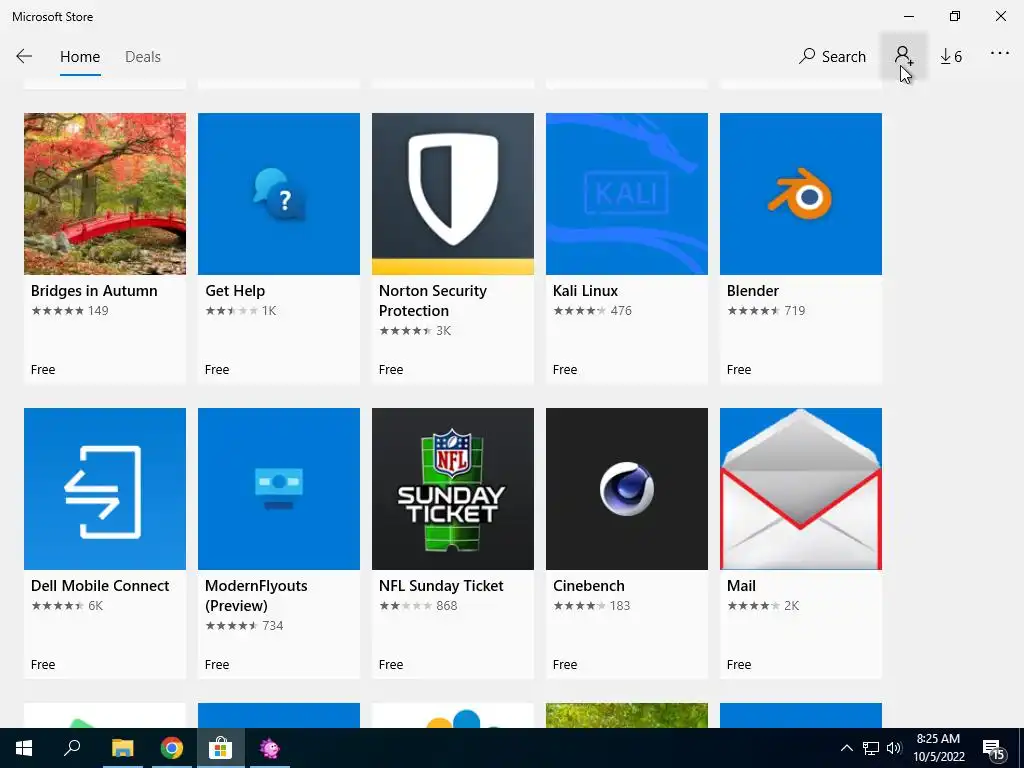This screenshot has width=1024, height=768.
Task: Launch Google Chrome from taskbar
Action: coord(172,748)
